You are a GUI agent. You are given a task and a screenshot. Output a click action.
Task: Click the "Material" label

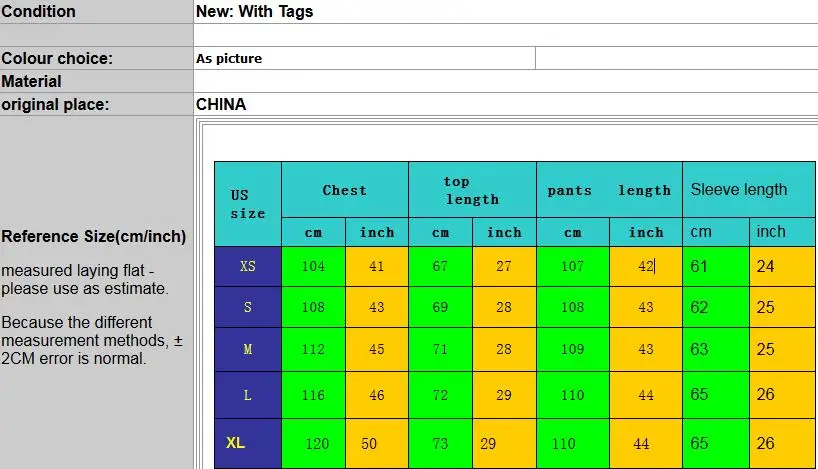(31, 81)
